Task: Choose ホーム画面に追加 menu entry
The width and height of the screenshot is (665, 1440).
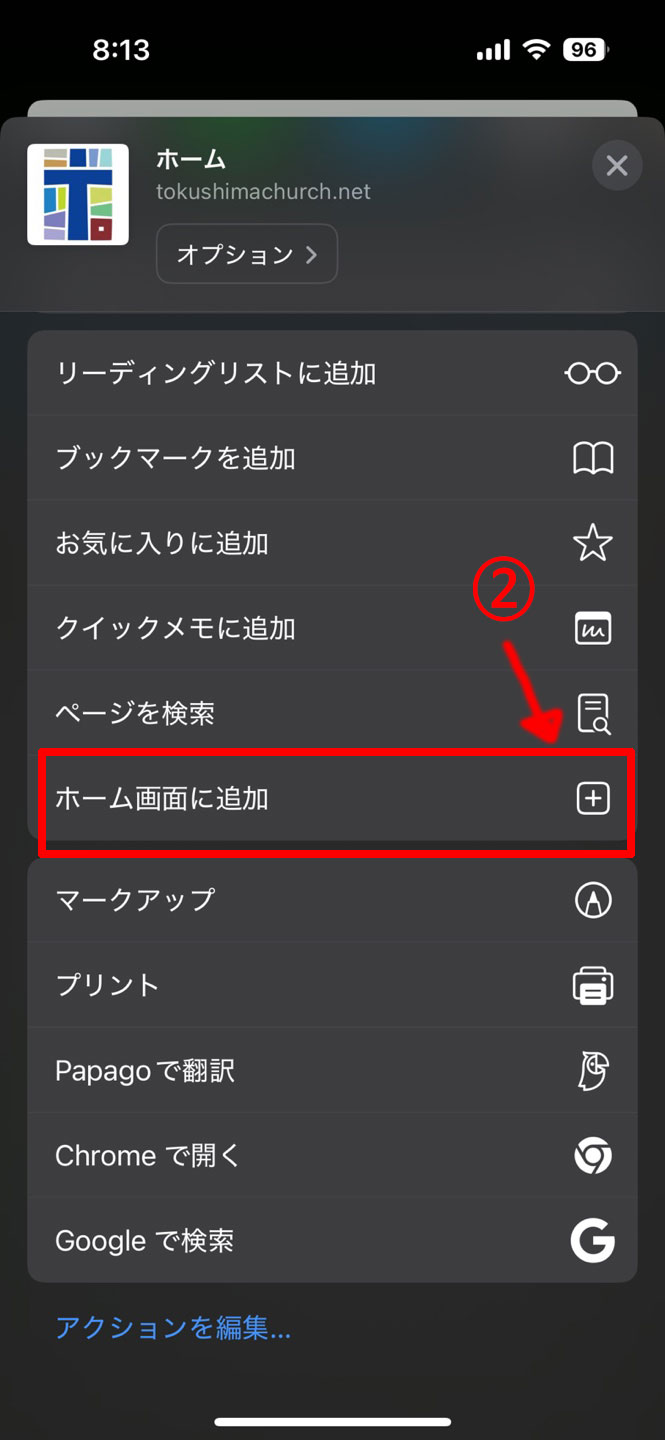Action: click(x=333, y=798)
